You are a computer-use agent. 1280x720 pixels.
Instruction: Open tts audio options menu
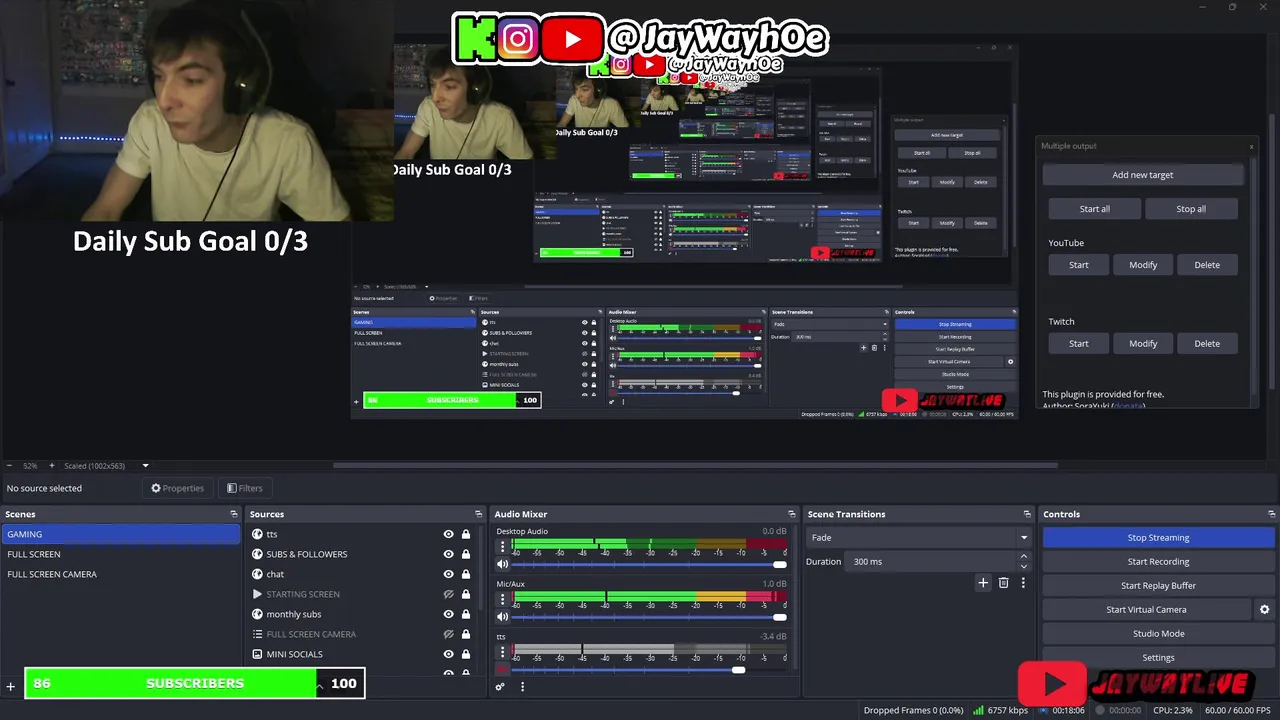tap(503, 652)
